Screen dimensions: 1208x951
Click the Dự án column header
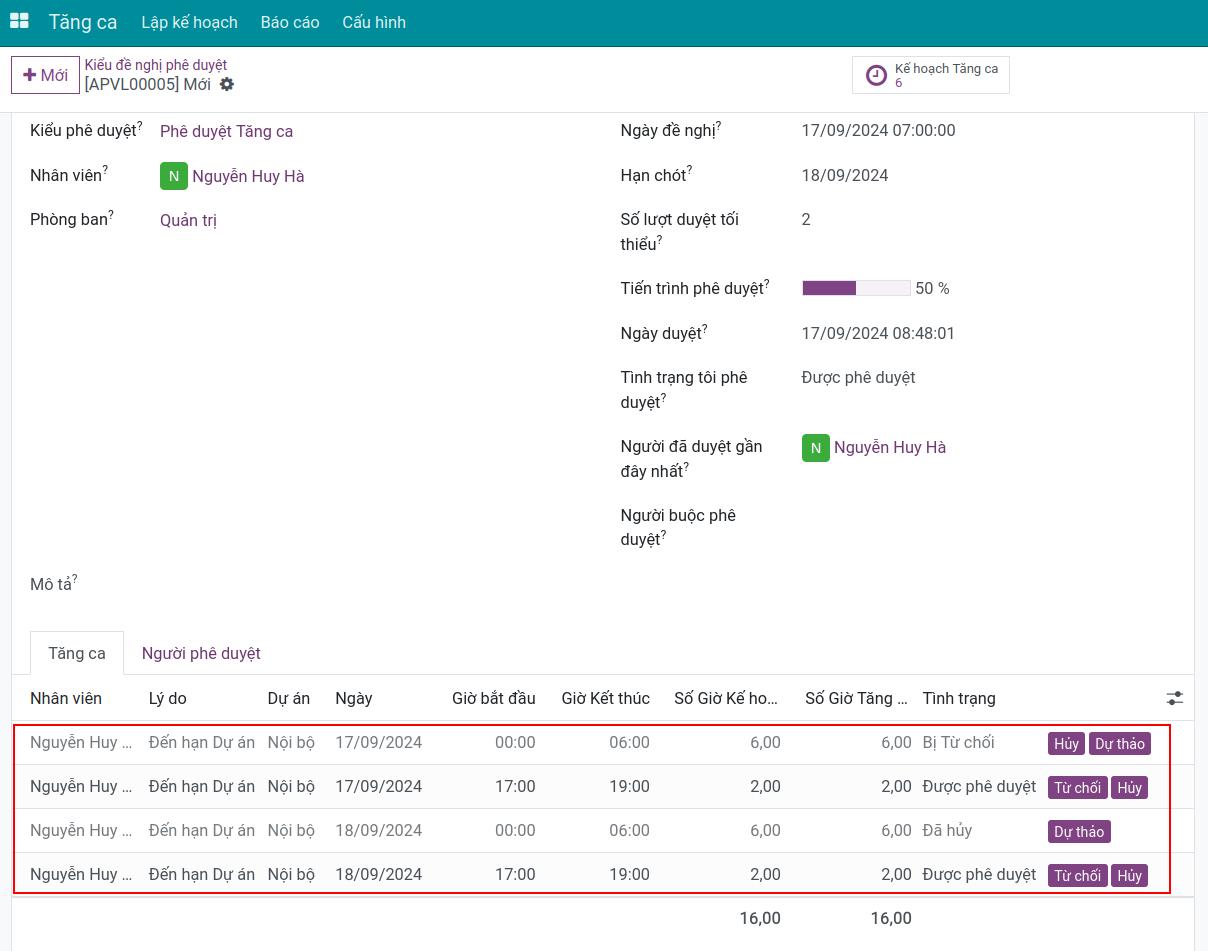click(289, 698)
